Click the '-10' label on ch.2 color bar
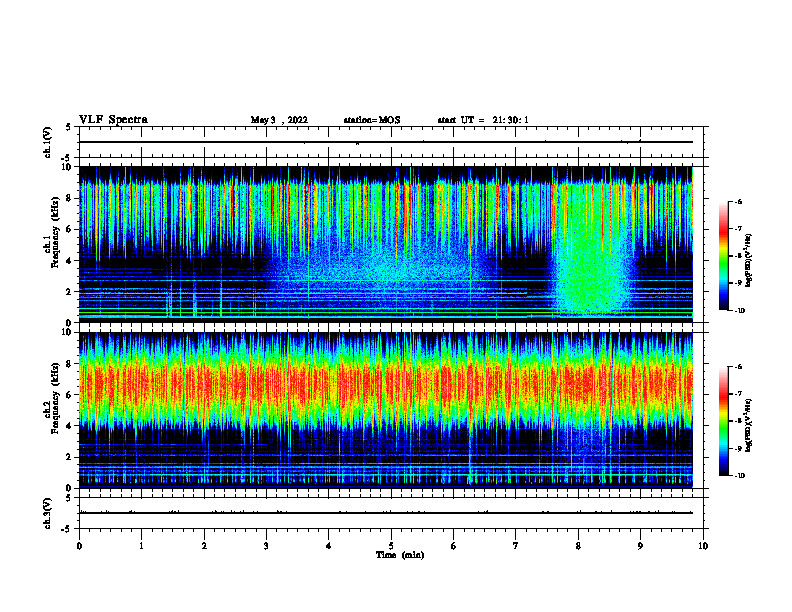 click(739, 475)
